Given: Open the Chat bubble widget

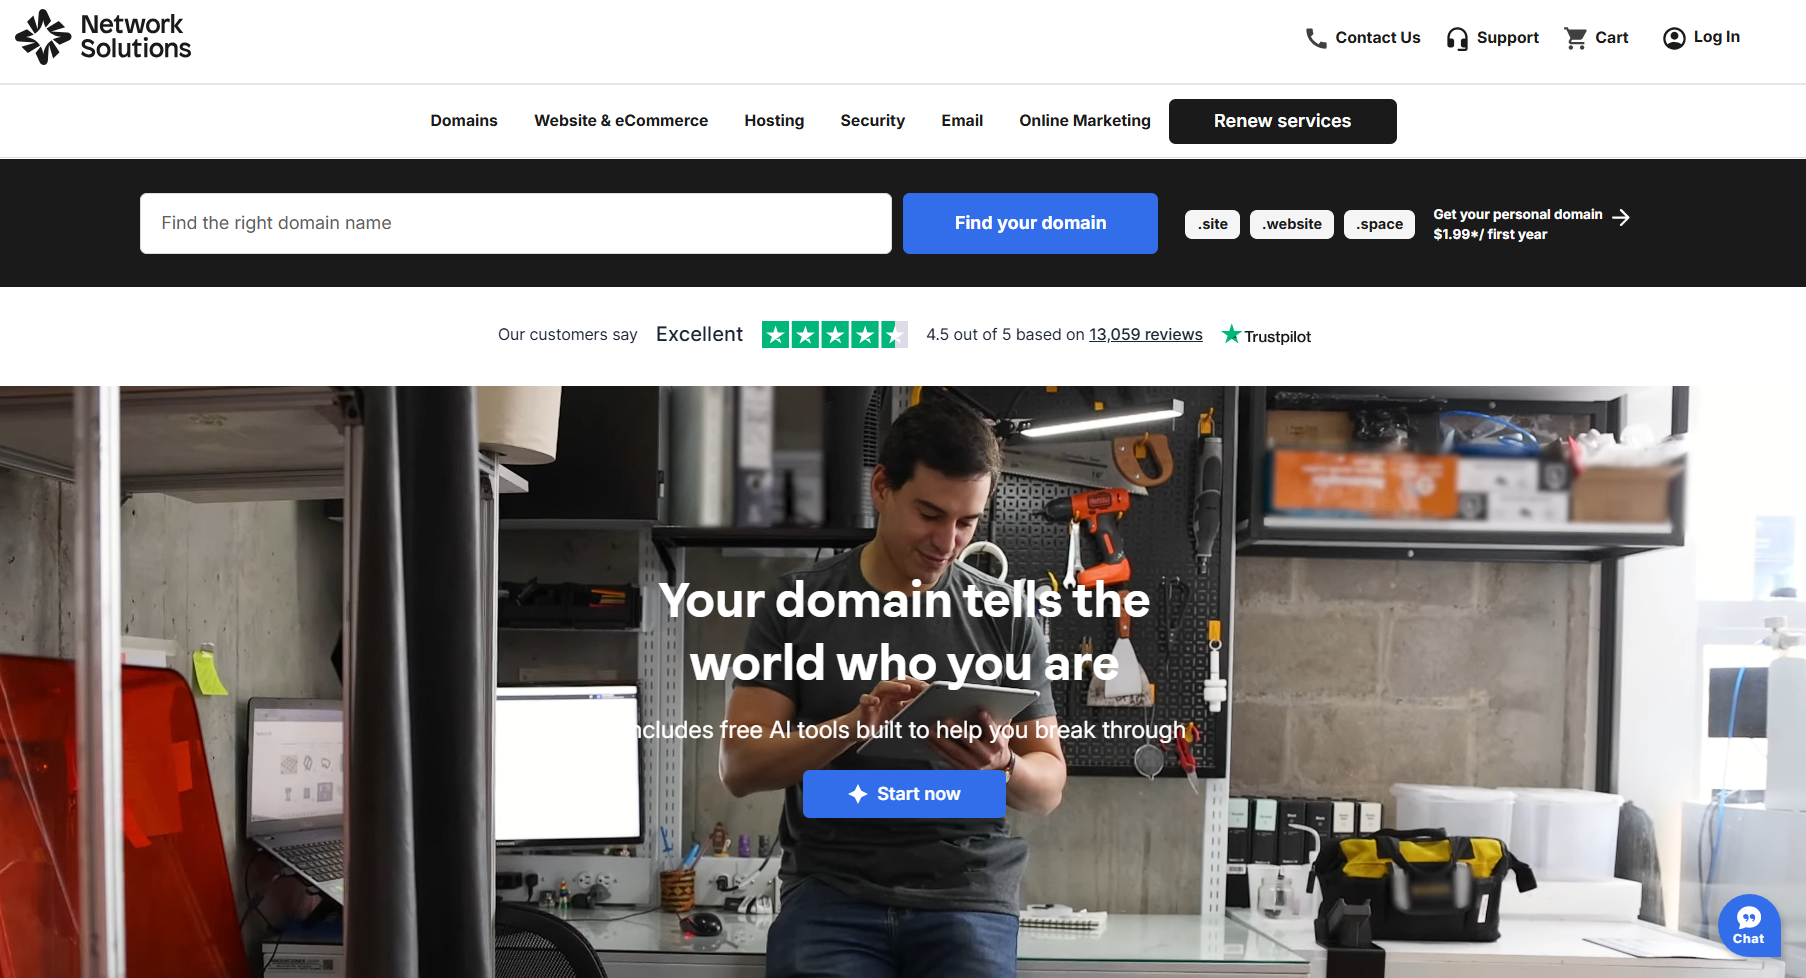Looking at the screenshot, I should [1749, 925].
